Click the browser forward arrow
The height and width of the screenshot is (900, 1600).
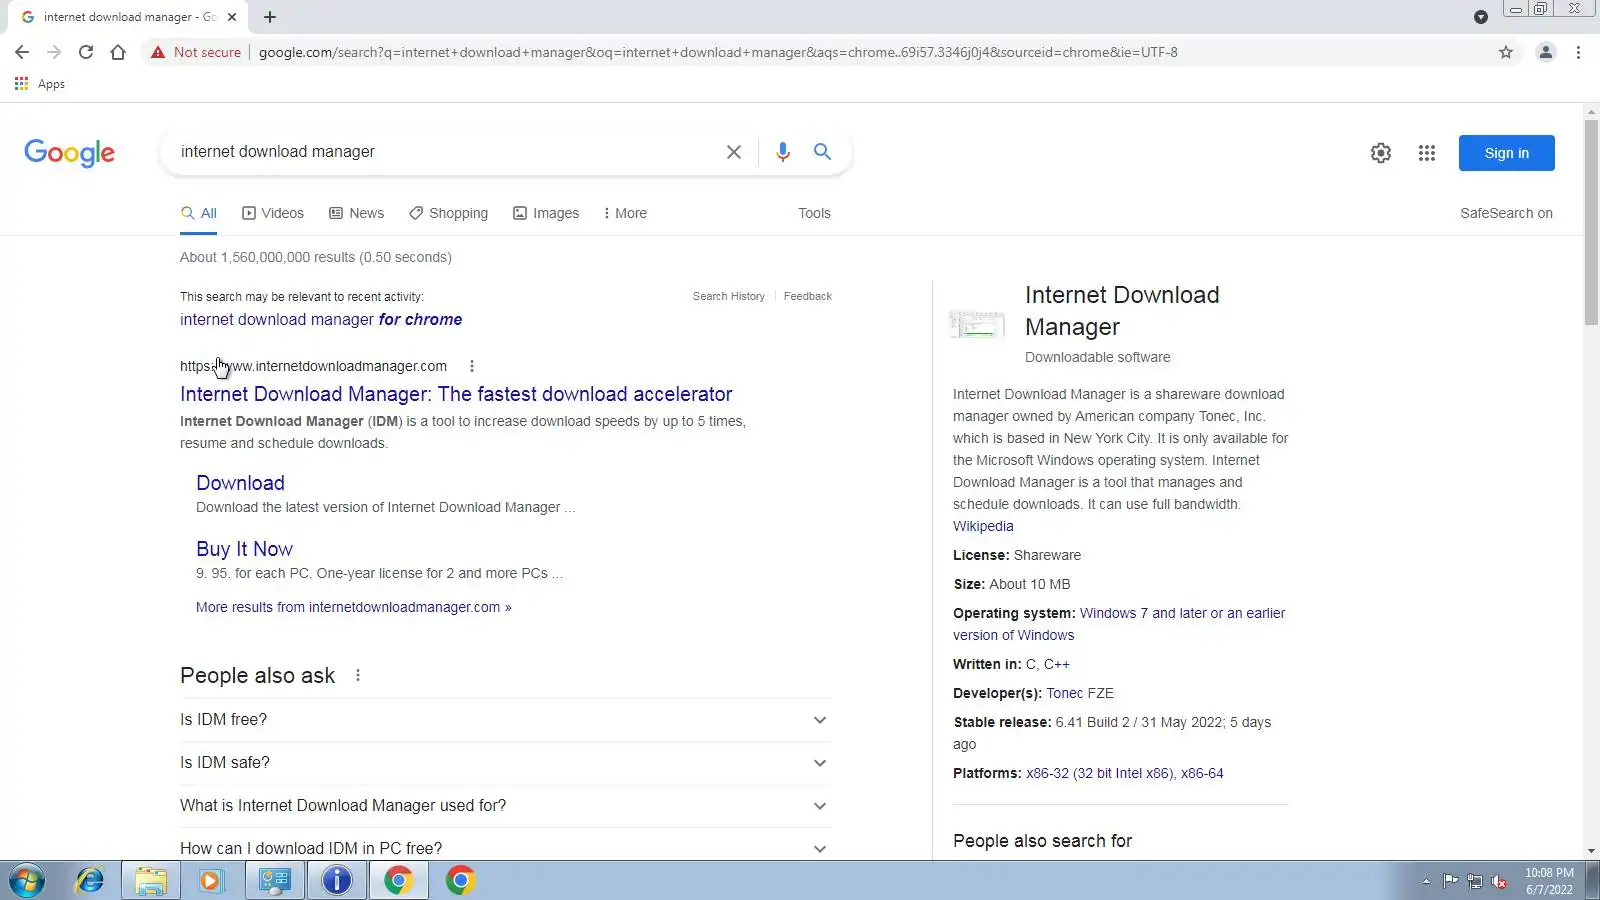54,52
